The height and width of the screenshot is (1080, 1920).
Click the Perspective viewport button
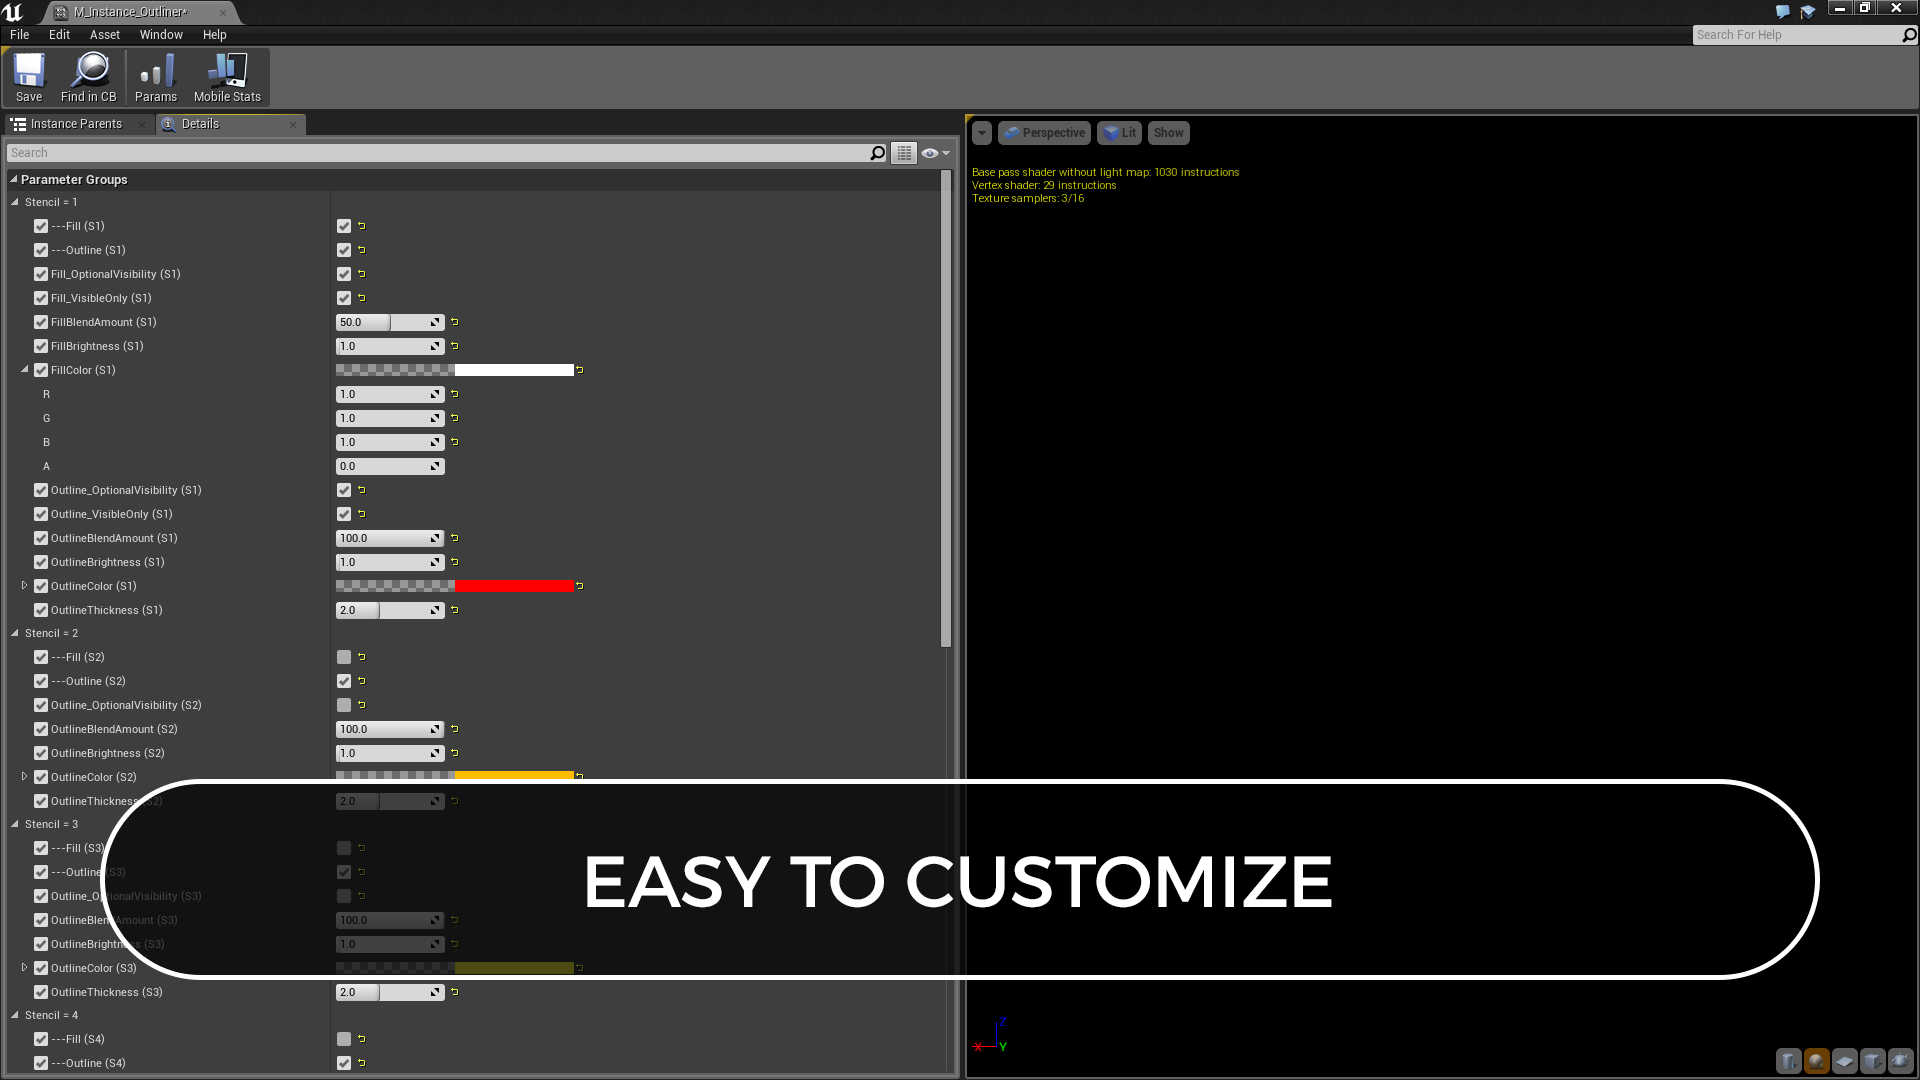click(x=1045, y=133)
